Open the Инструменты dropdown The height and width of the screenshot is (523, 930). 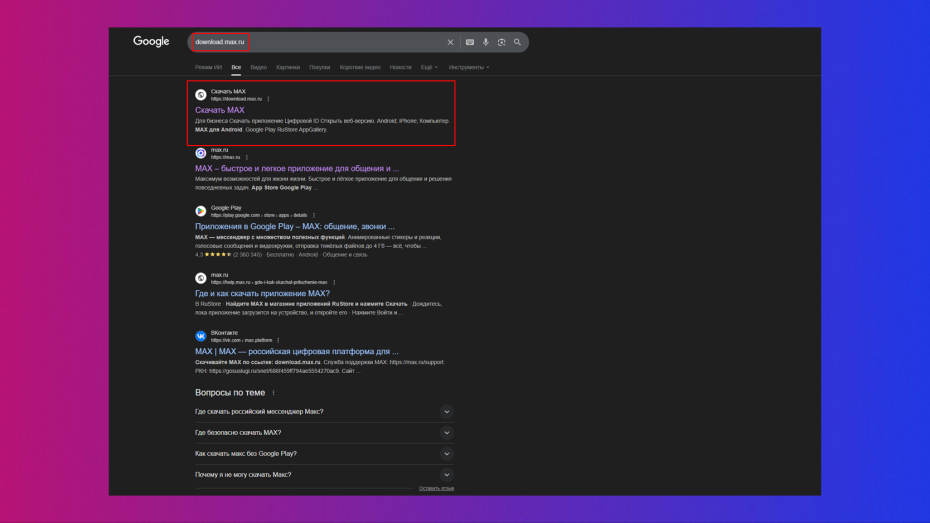coord(469,68)
